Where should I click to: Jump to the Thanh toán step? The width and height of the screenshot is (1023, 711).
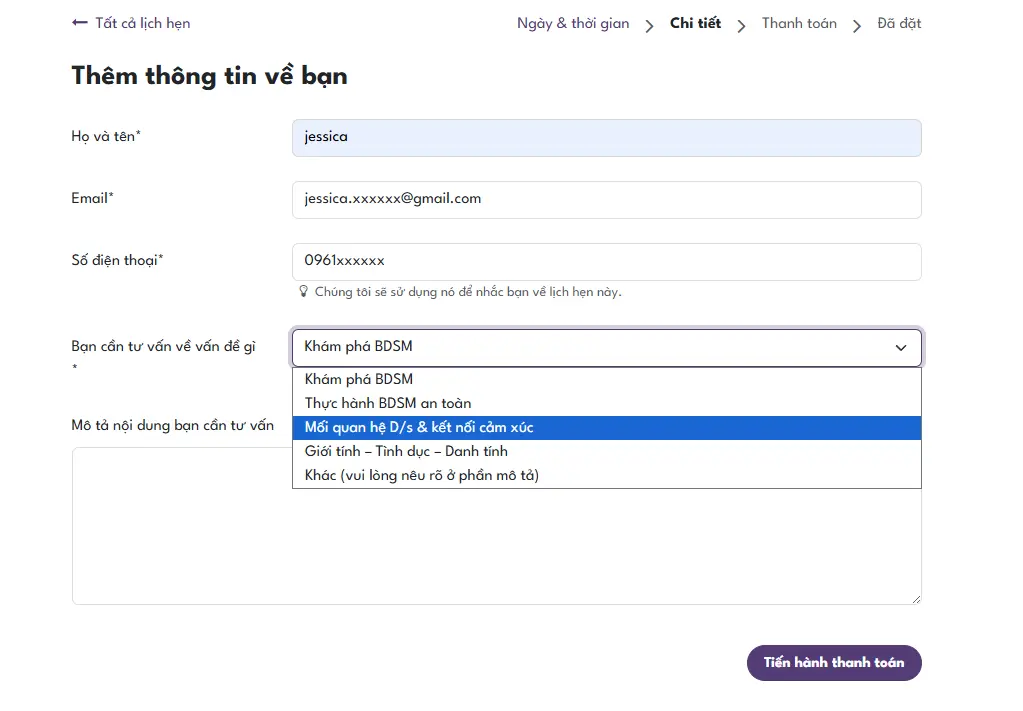[799, 23]
